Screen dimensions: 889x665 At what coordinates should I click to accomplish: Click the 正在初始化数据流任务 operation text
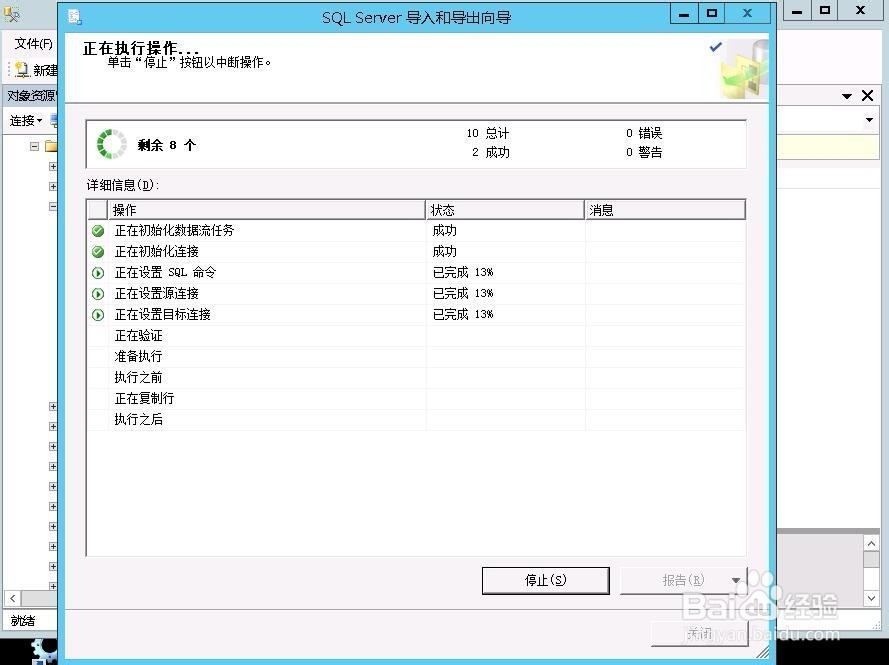(x=174, y=230)
